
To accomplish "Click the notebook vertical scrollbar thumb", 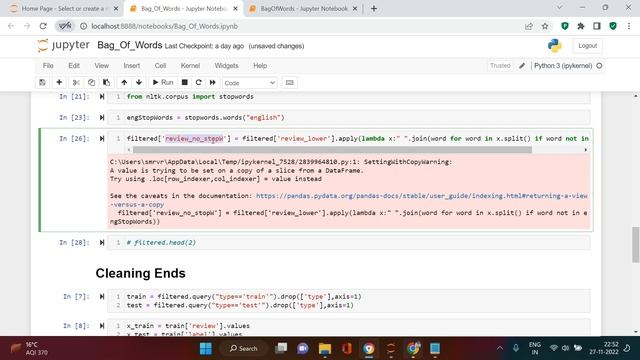I will click(x=636, y=245).
